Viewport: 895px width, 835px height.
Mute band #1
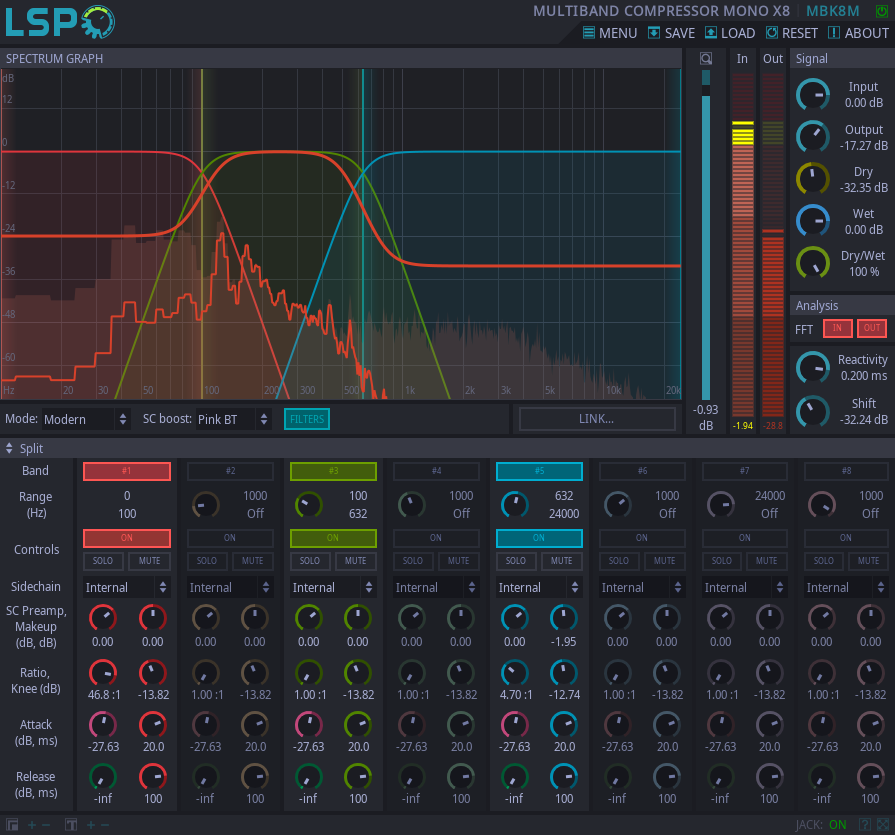150,561
